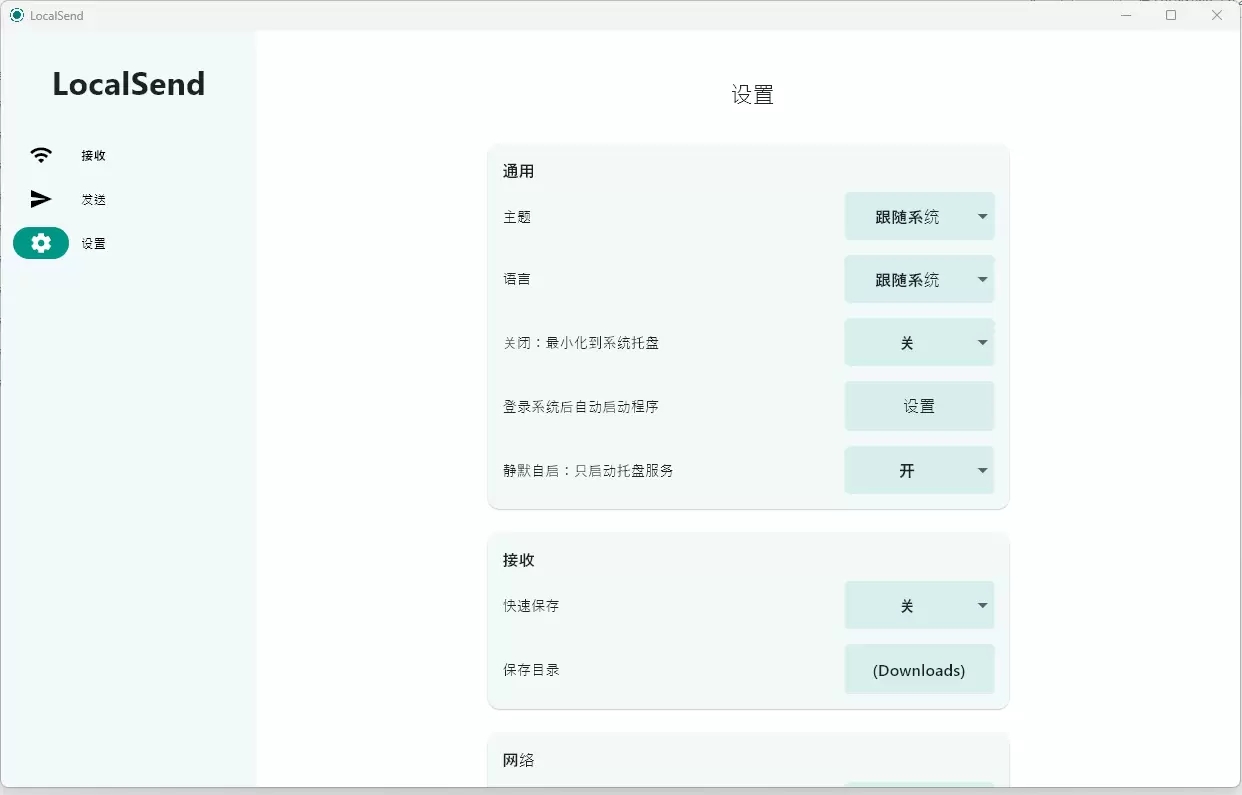Open the 发送 tab label in the sidebar
Screen dimensions: 1242x795
94,199
